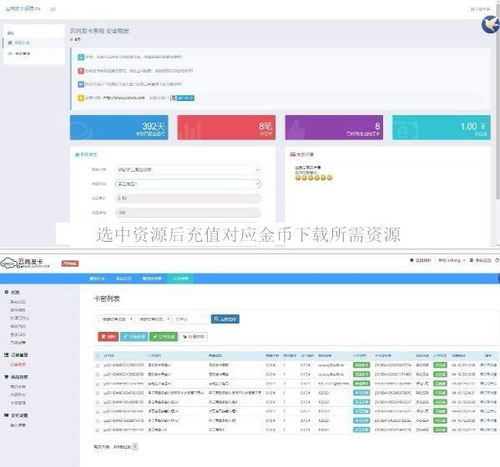This screenshot has height=467, width=500.
Task: Click the teal notice icon in announcements
Action: (x=81, y=57)
